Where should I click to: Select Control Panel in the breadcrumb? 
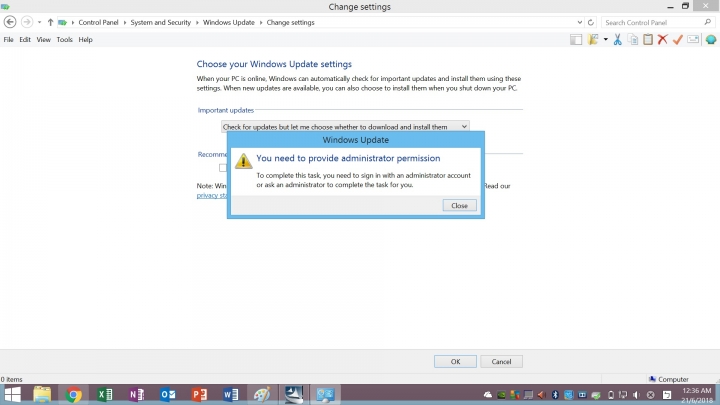tap(98, 22)
